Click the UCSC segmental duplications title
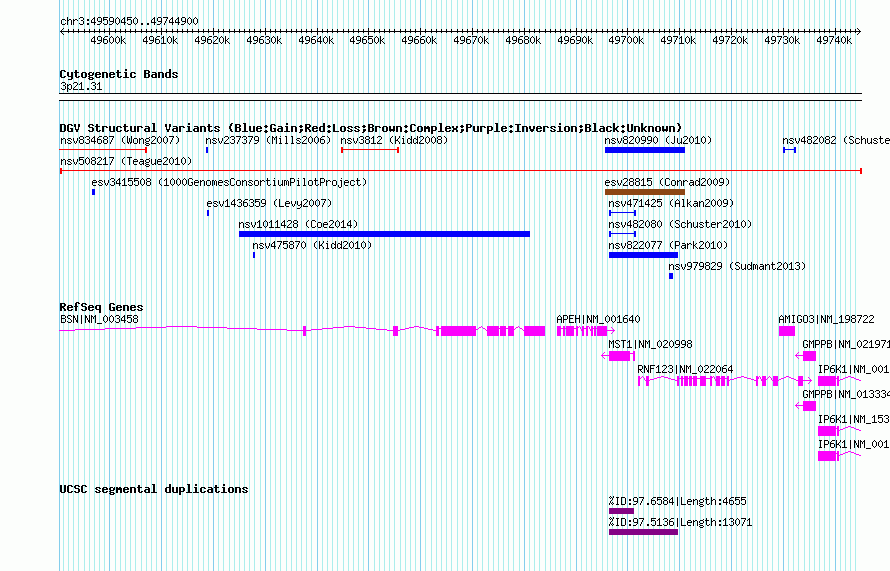Viewport: 890px width, 571px height. [154, 489]
